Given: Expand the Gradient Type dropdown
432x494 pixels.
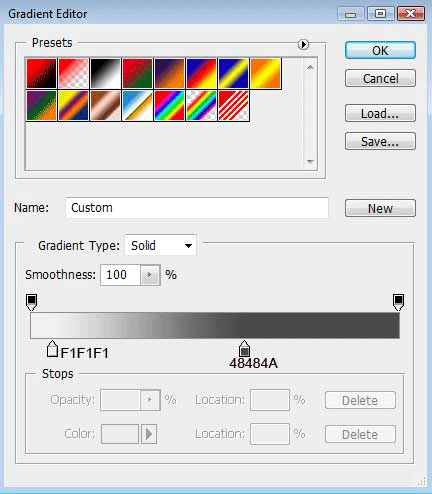Looking at the screenshot, I should tap(160, 246).
